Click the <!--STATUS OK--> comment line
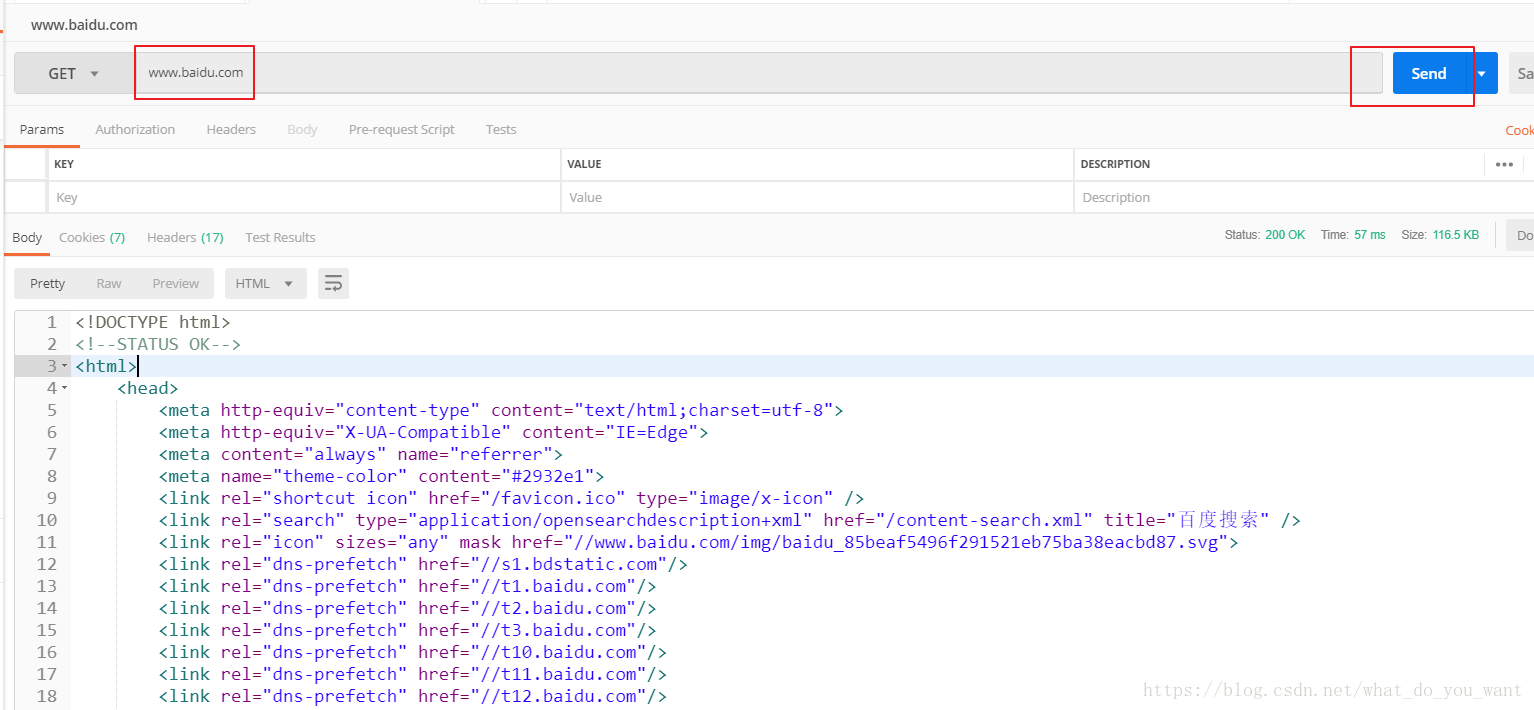1534x710 pixels. point(158,344)
